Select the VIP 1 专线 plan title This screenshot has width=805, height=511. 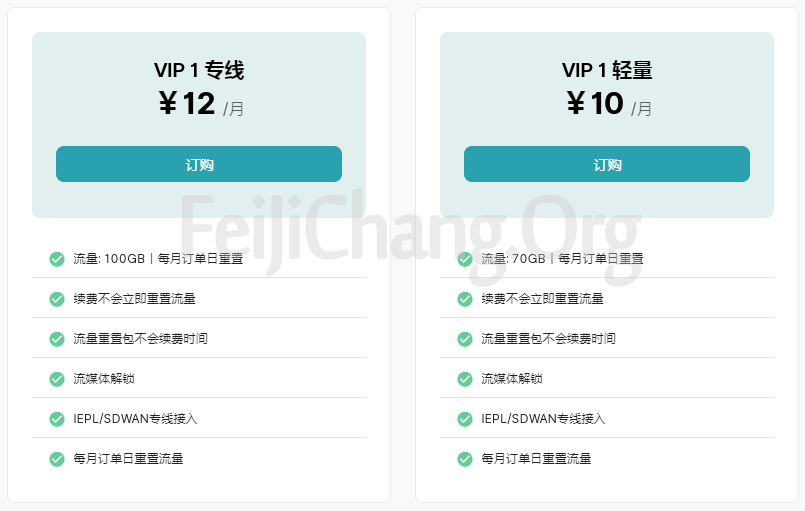point(199,70)
